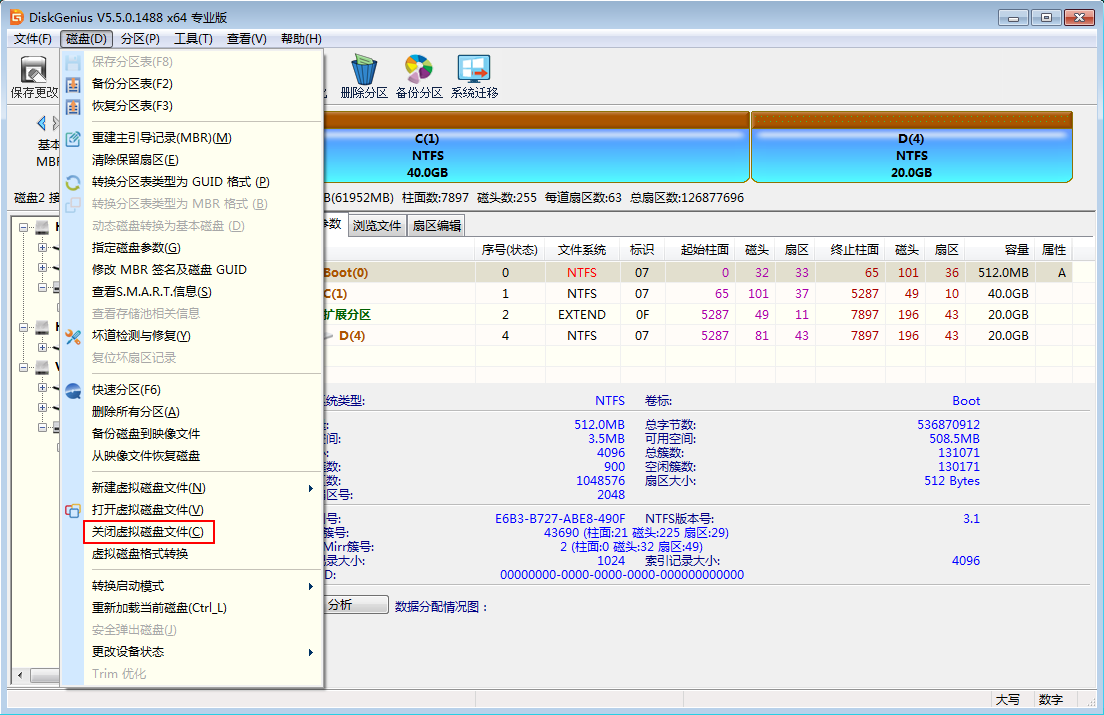Select the D(4) partition block in the disk map
The height and width of the screenshot is (715, 1104).
pos(910,155)
